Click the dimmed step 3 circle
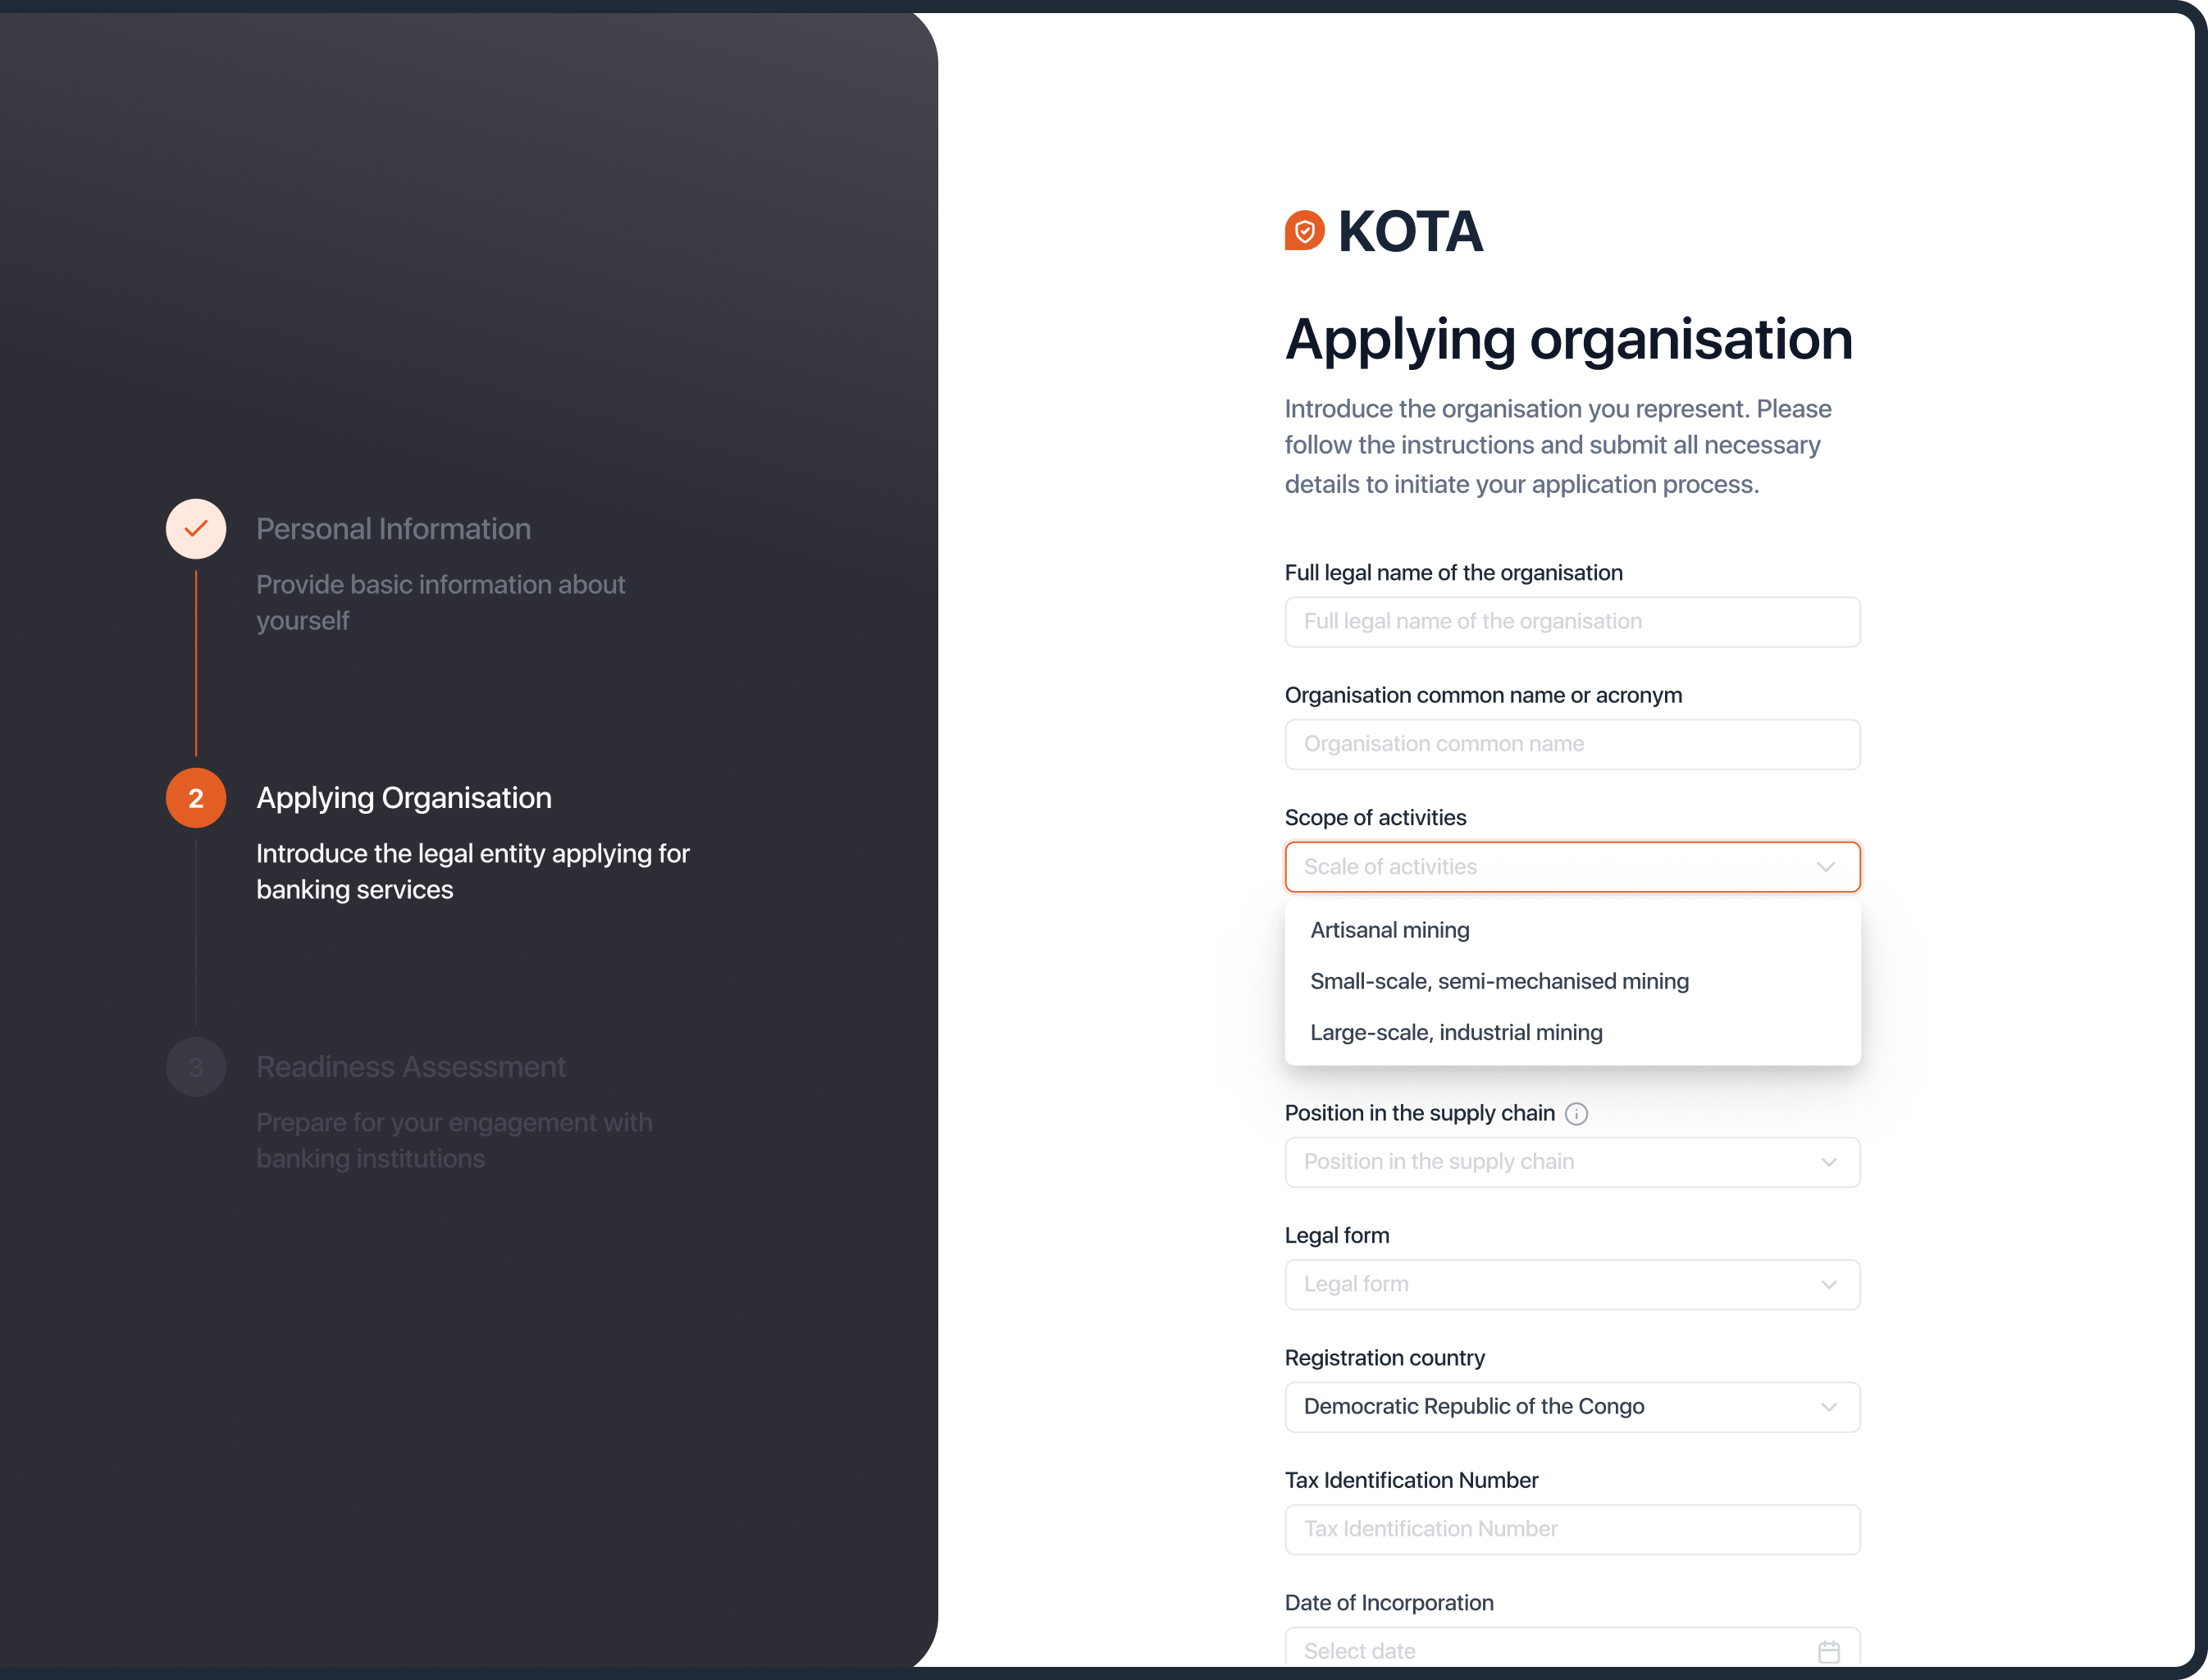Viewport: 2208px width, 1680px height. tap(196, 1067)
